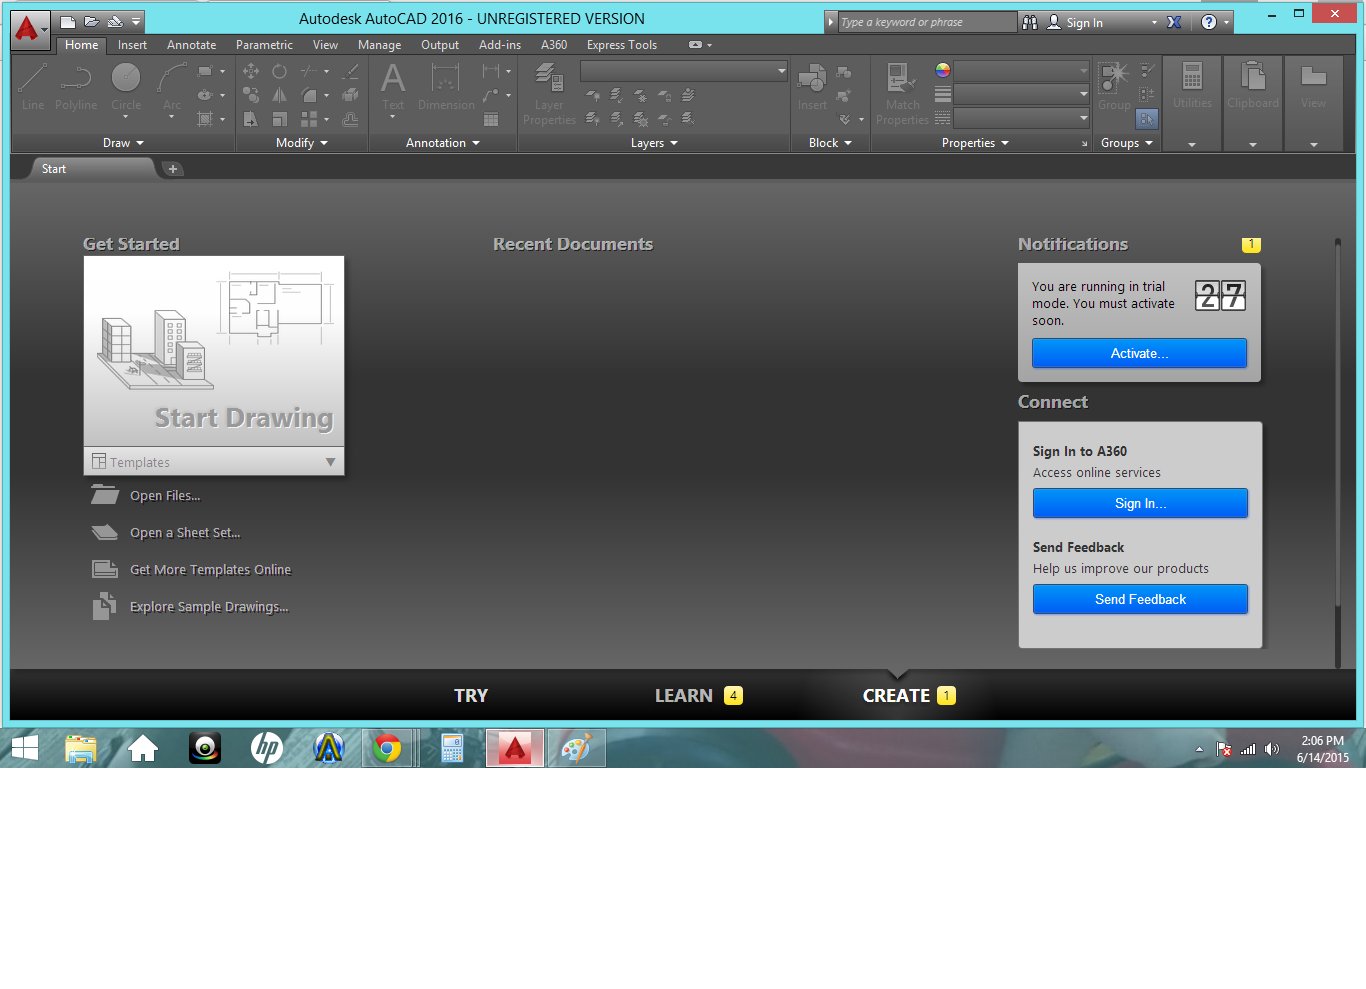Open Google Chrome from the taskbar

[x=387, y=748]
